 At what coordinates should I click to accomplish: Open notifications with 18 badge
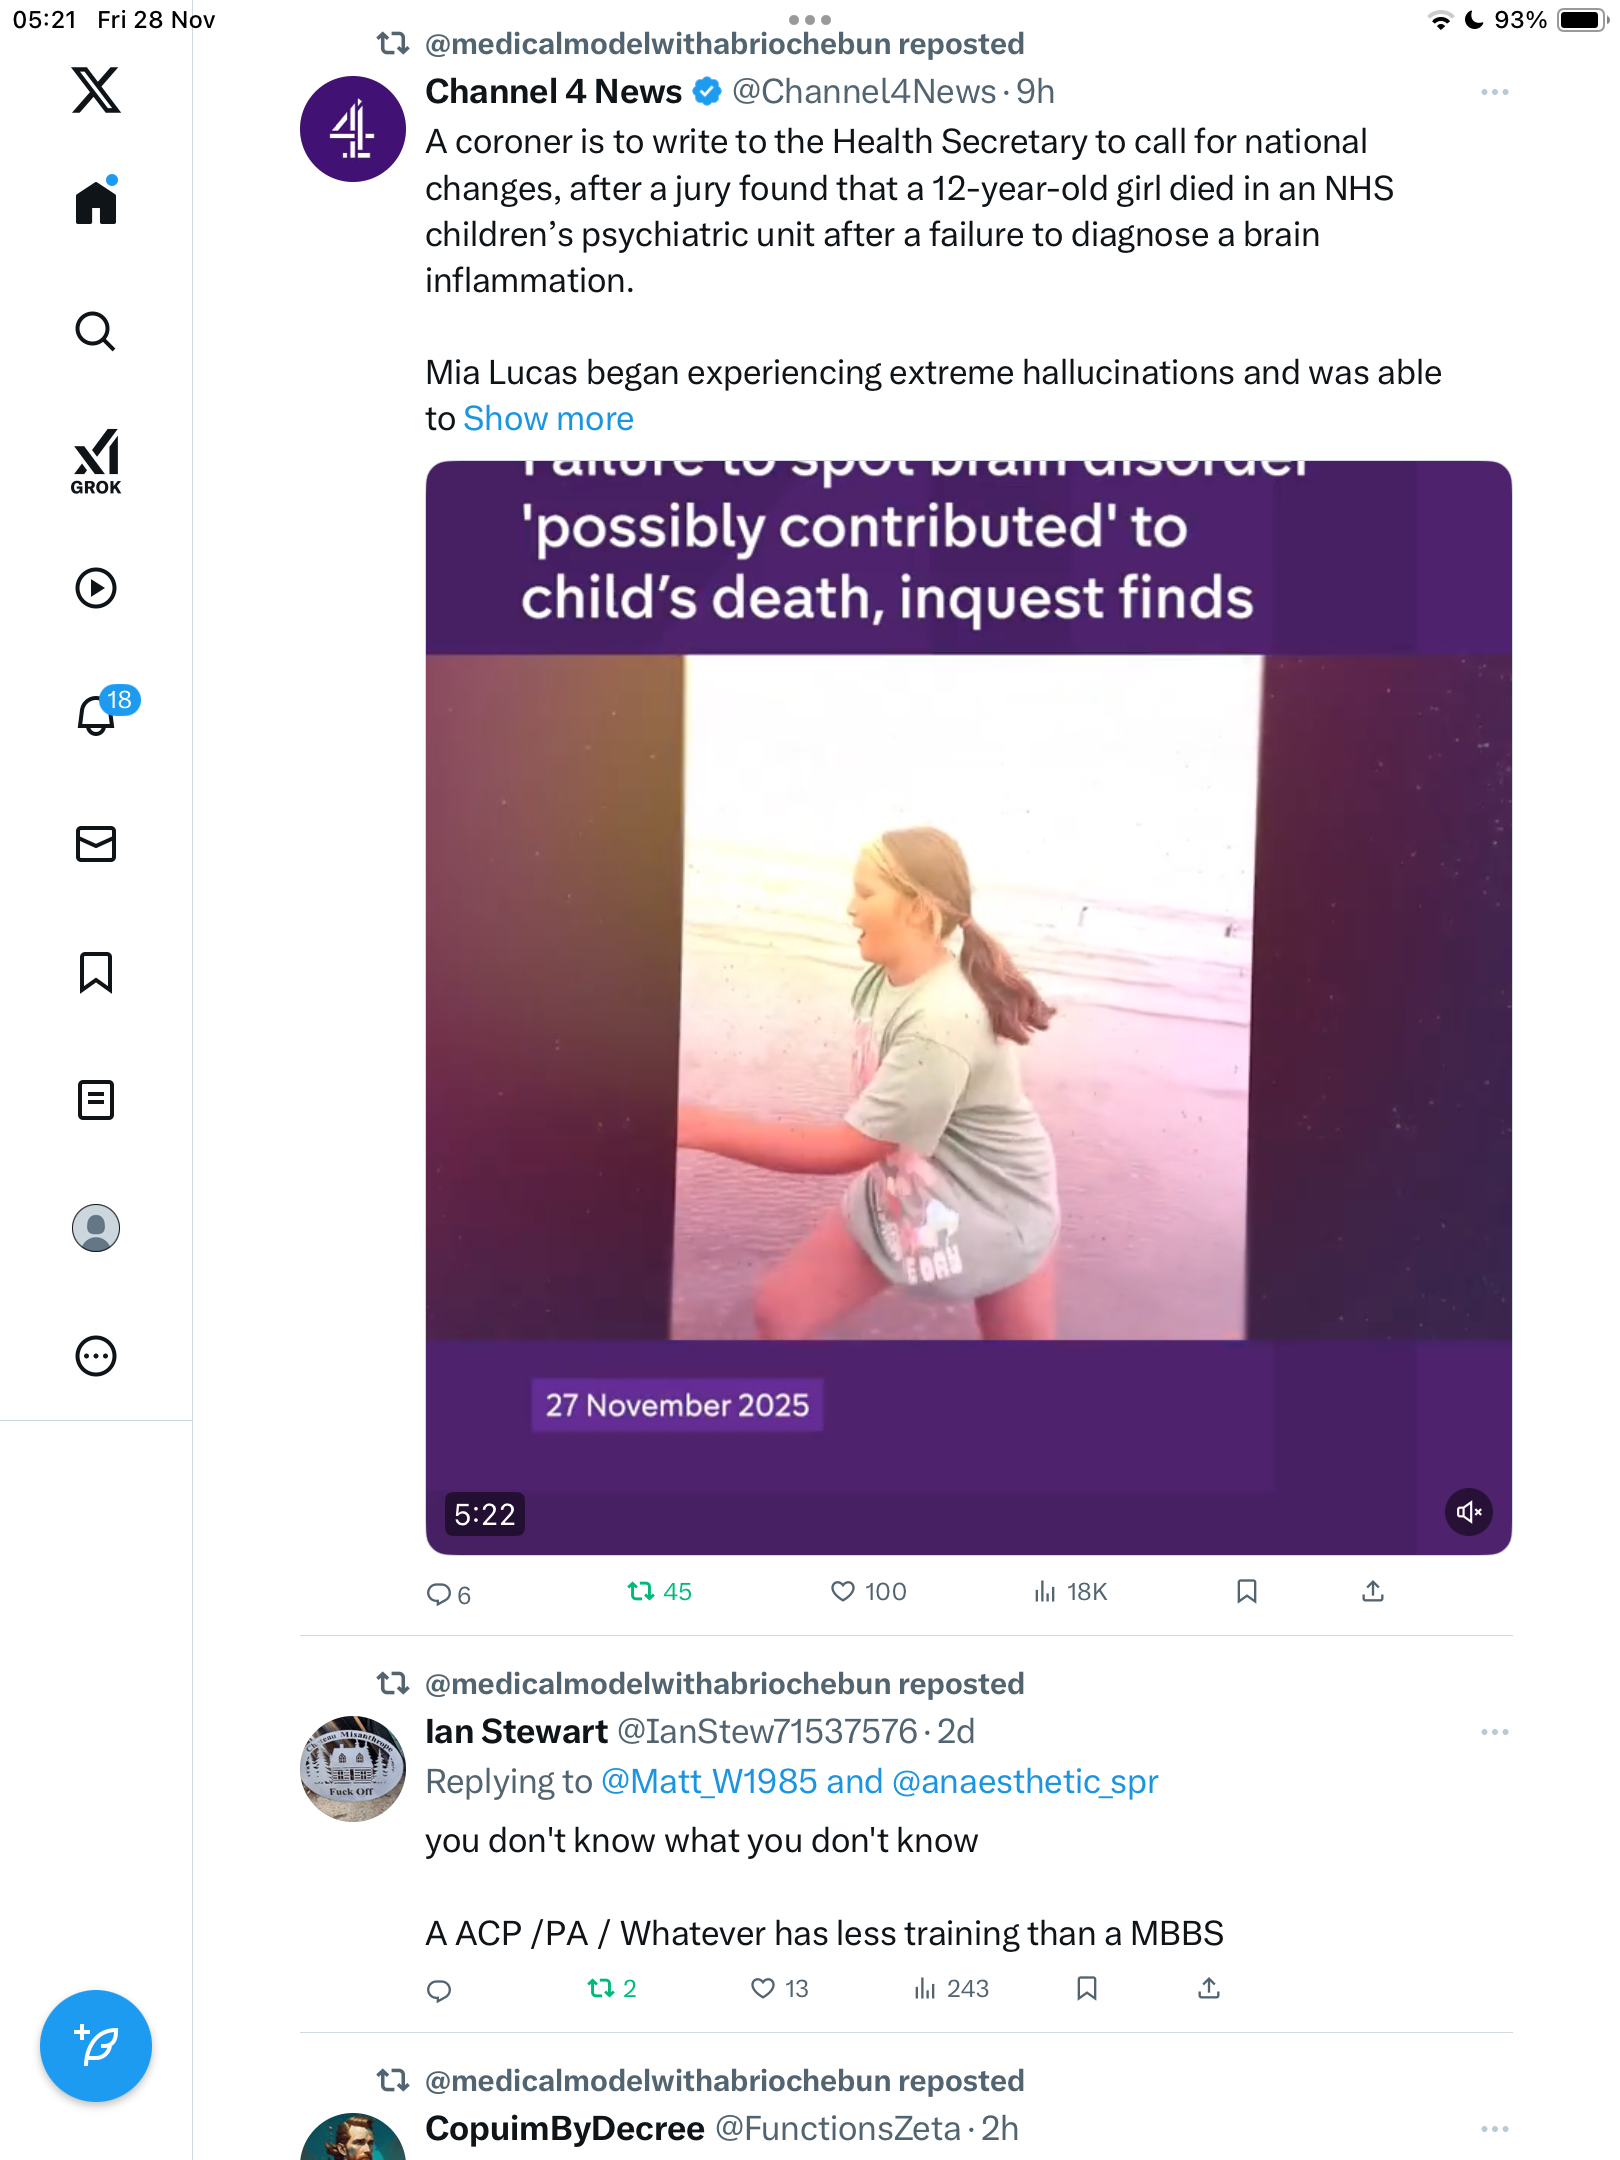(x=98, y=714)
